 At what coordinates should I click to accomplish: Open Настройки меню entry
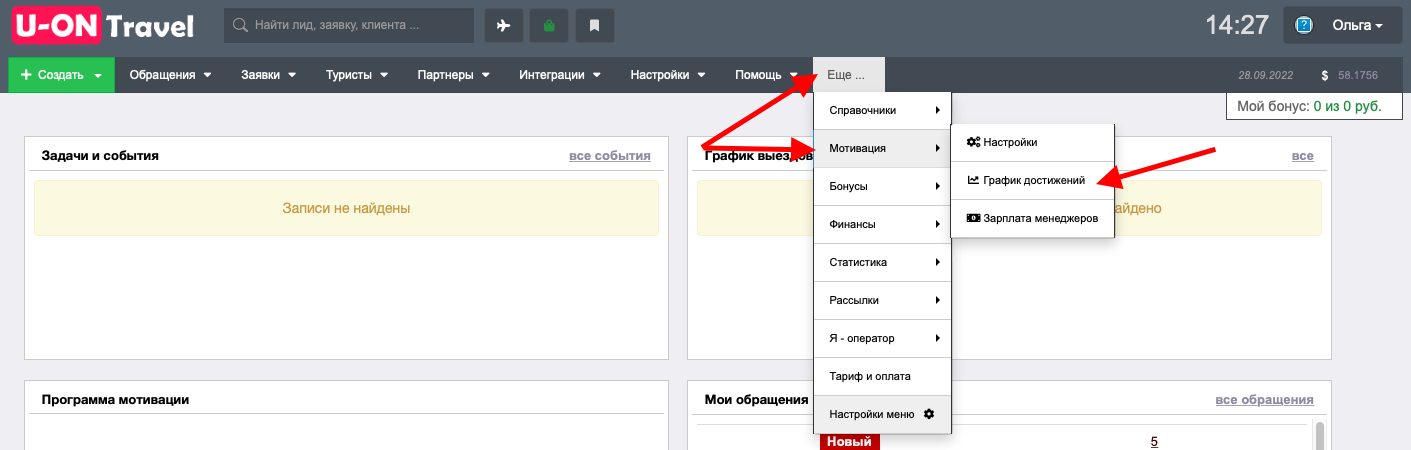pos(882,414)
